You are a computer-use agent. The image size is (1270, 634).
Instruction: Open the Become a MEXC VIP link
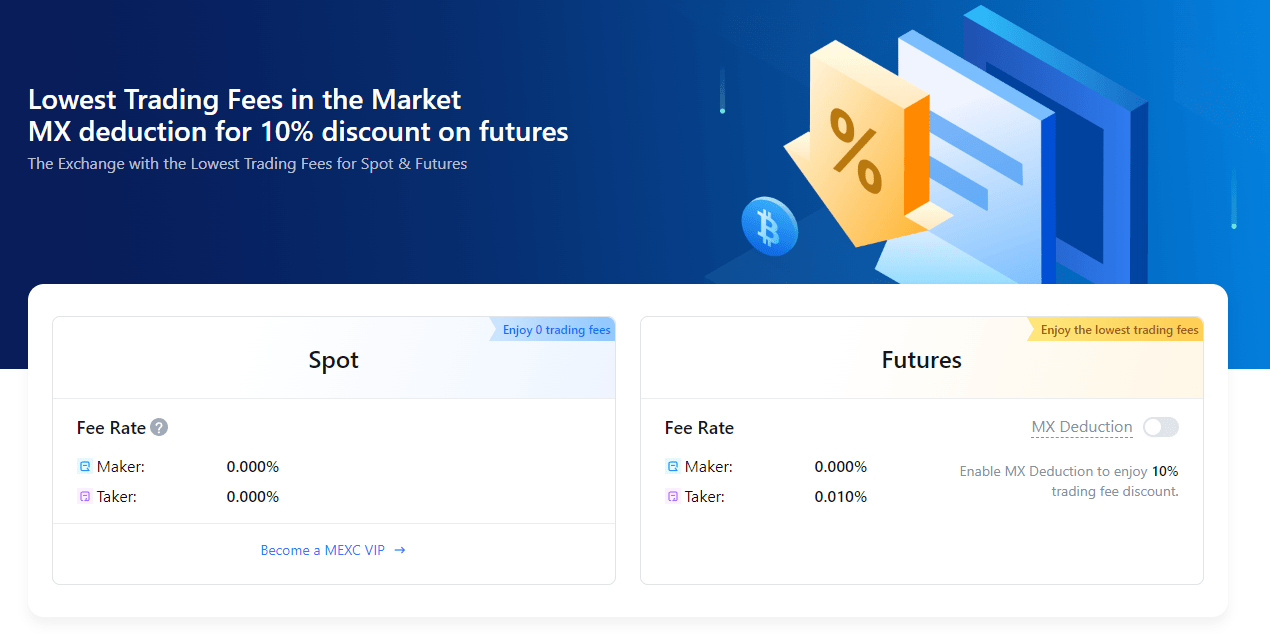pyautogui.click(x=333, y=550)
